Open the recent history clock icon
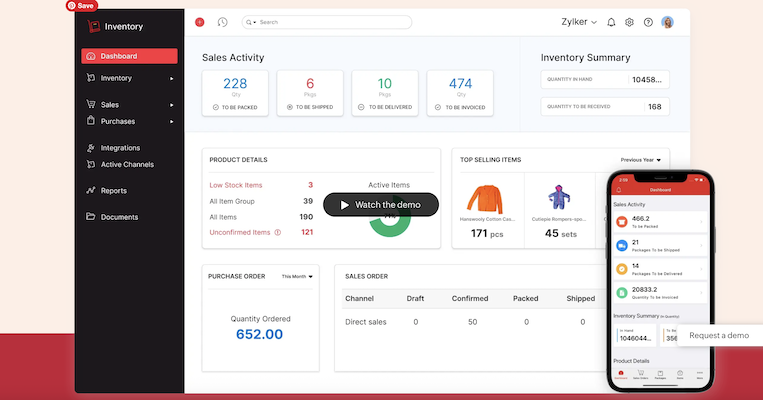The image size is (763, 400). coord(222,22)
